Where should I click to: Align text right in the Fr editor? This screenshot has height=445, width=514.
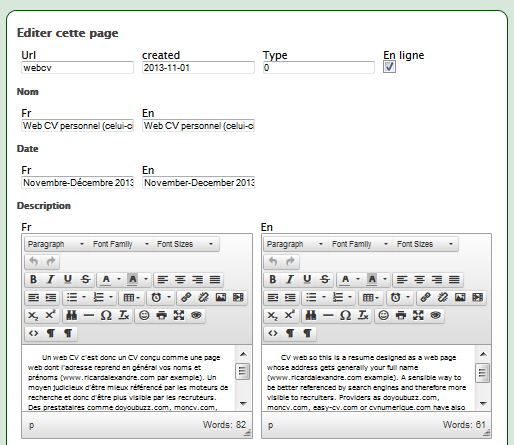point(198,279)
